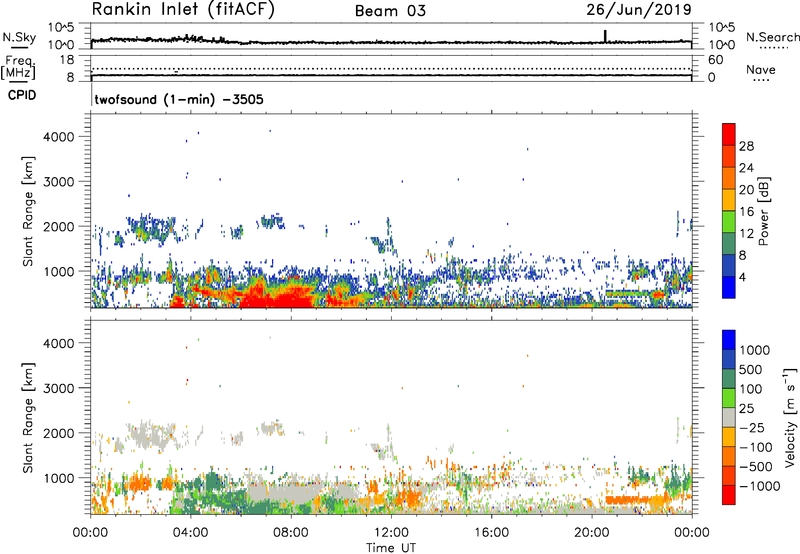
Task: Pick the blue top segment of velocity colorbar
Action: click(729, 340)
